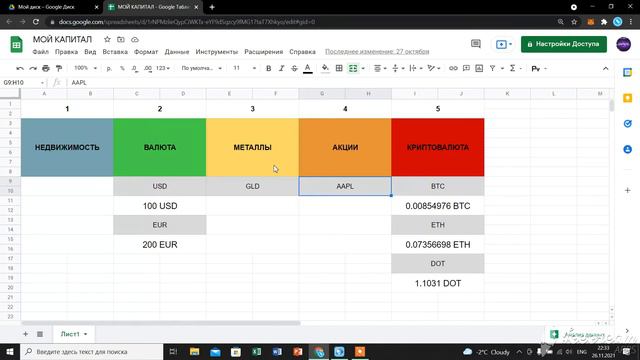Open Google Keep side panel
This screenshot has width=640, height=360.
pyautogui.click(x=627, y=98)
